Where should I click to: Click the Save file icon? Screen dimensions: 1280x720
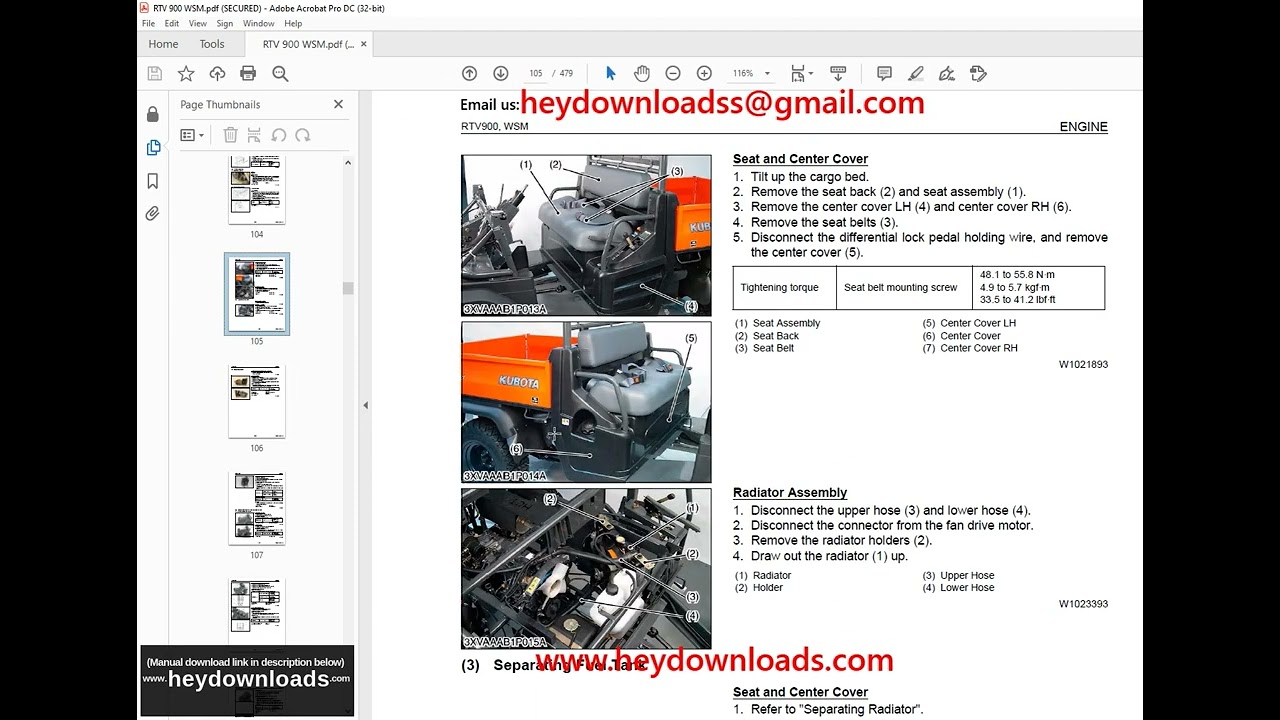pyautogui.click(x=154, y=73)
